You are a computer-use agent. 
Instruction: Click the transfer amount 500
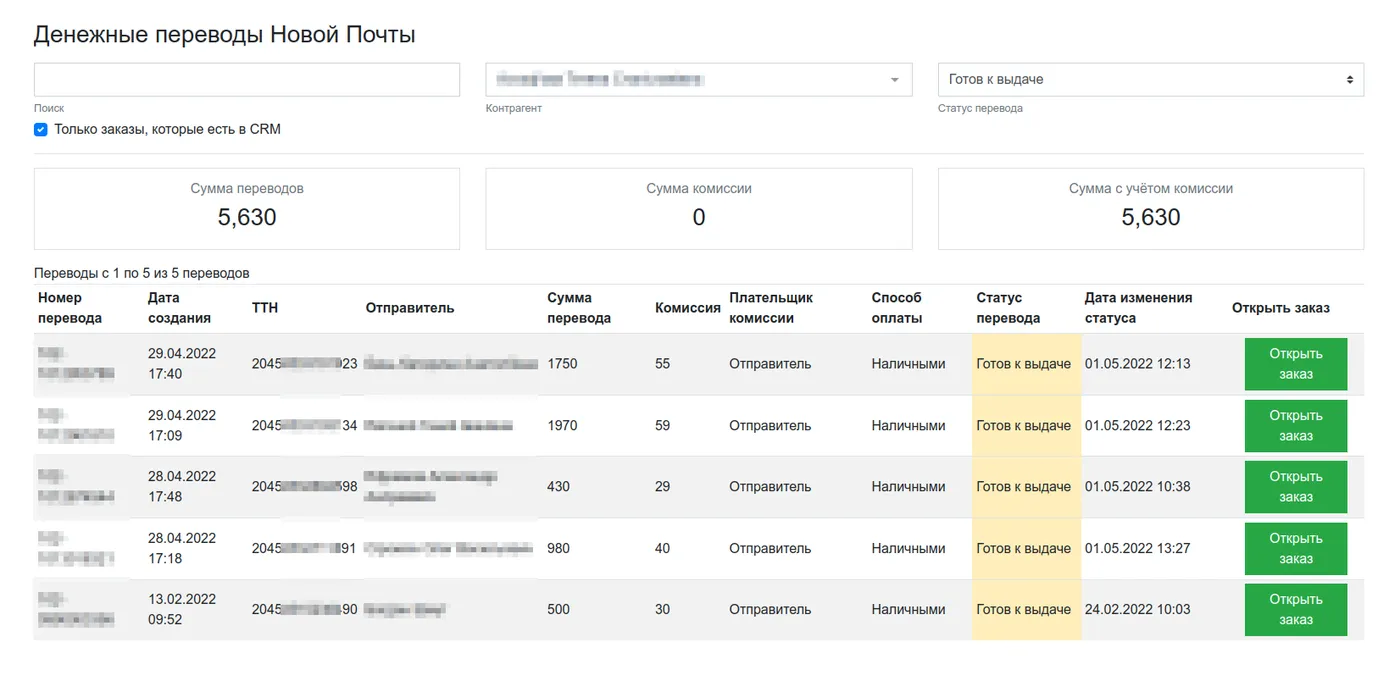558,610
